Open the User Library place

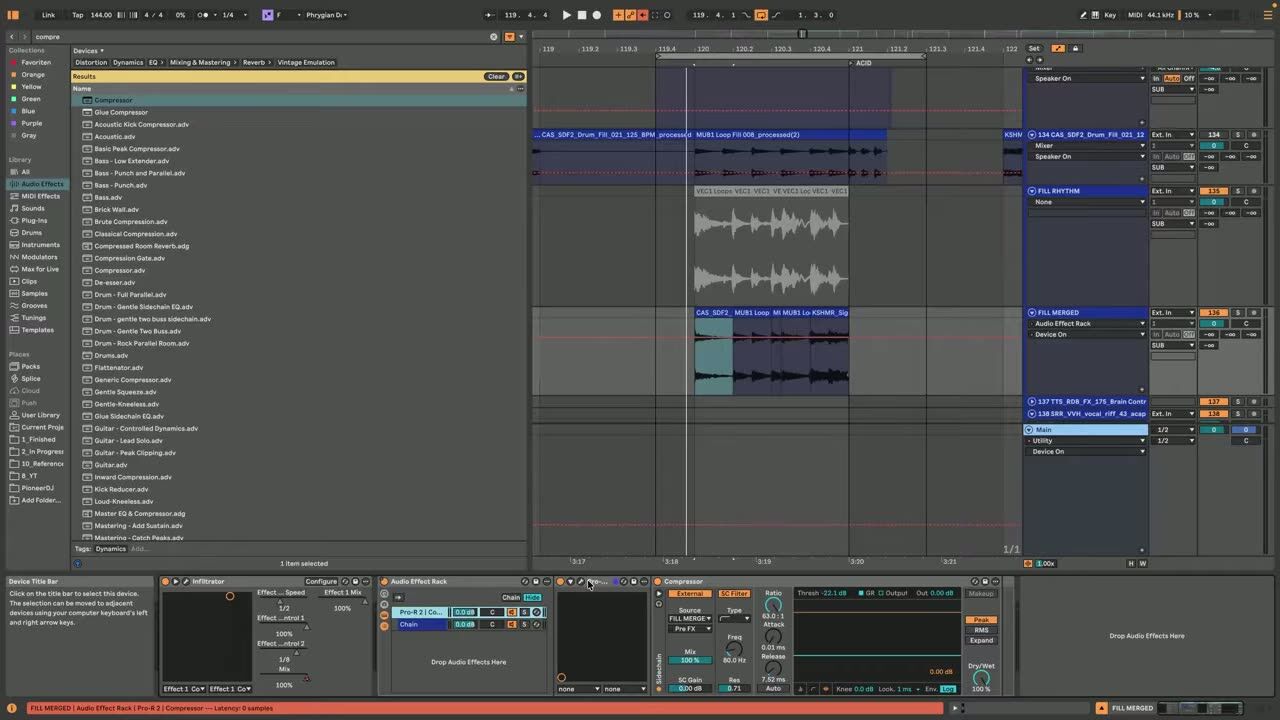click(x=41, y=414)
